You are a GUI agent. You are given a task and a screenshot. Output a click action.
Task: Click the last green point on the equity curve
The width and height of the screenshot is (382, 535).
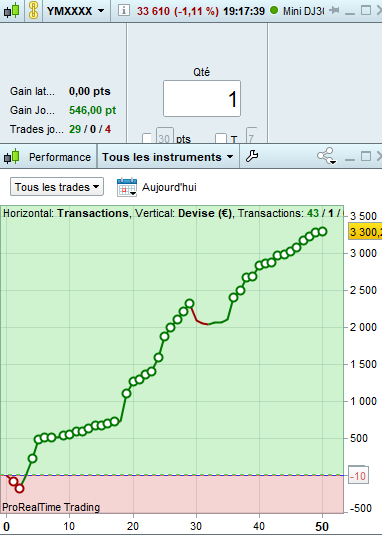point(322,232)
